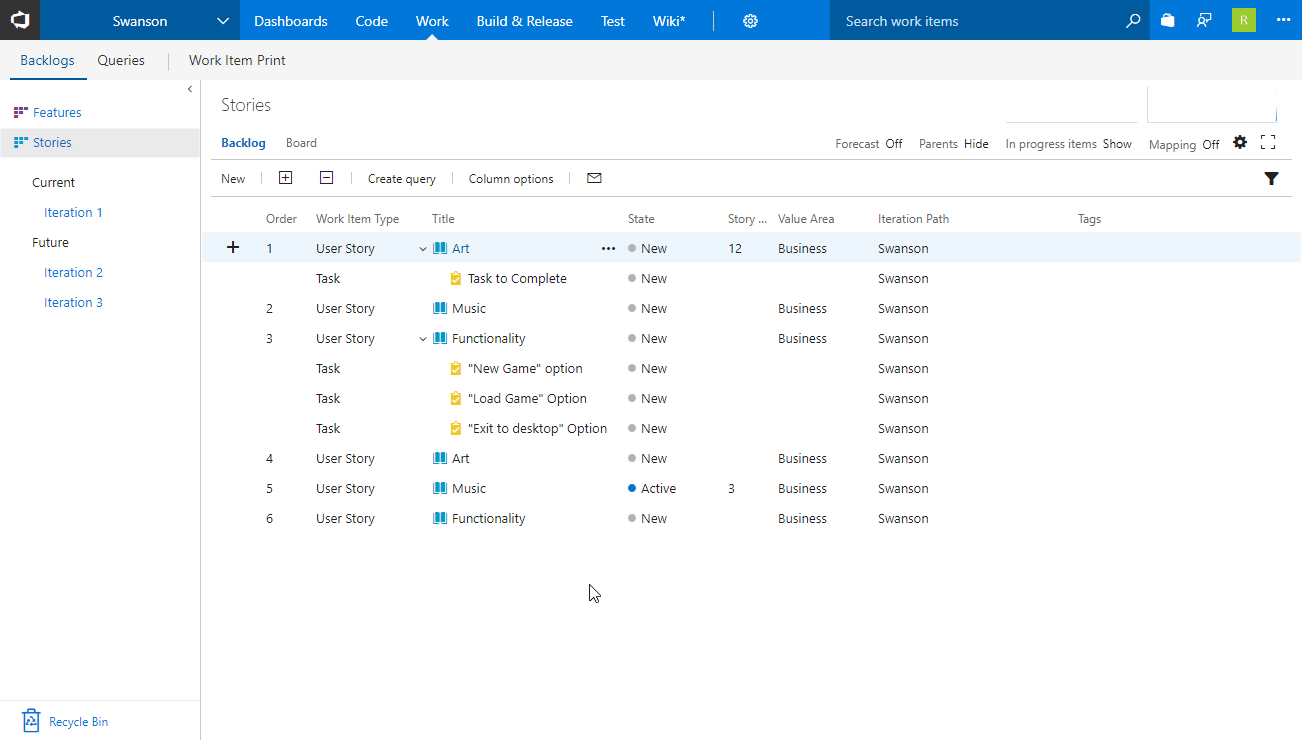Open the send feedback icon
1302x740 pixels.
(x=1203, y=19)
